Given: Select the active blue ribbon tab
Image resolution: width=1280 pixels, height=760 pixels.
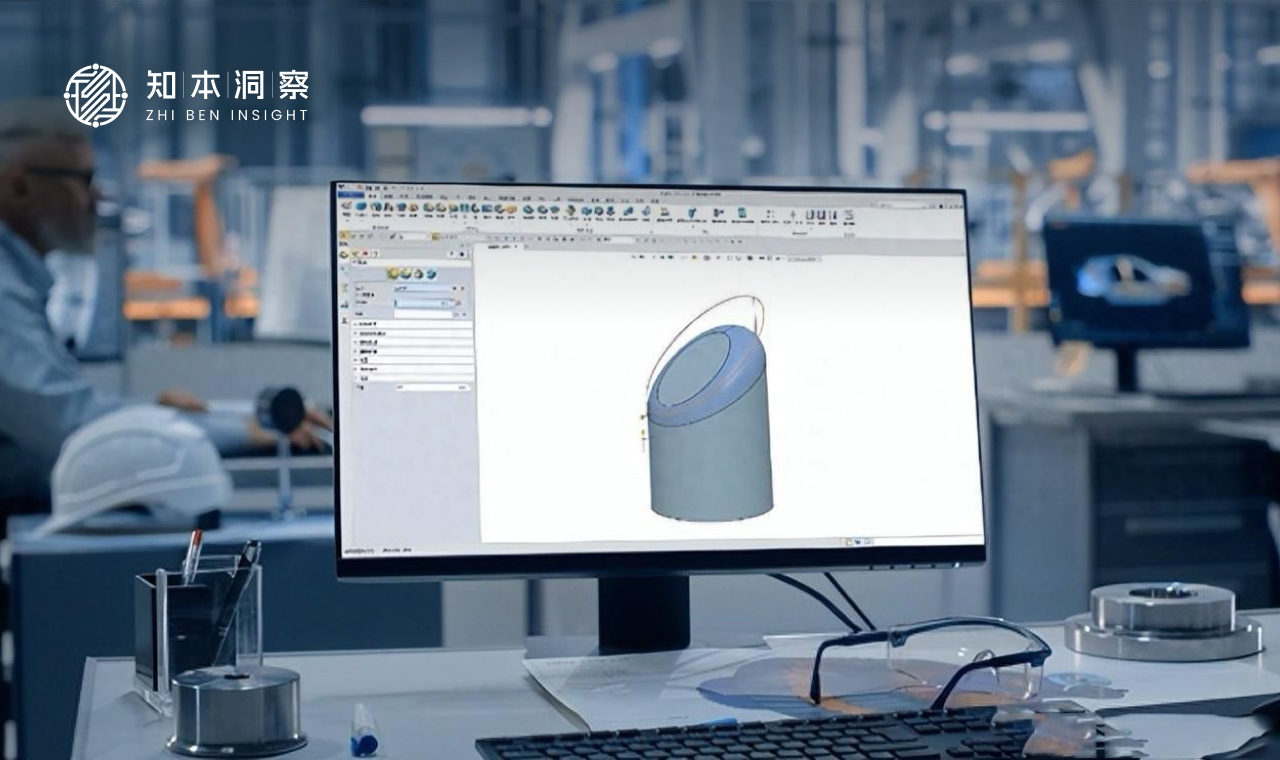Looking at the screenshot, I should (350, 195).
